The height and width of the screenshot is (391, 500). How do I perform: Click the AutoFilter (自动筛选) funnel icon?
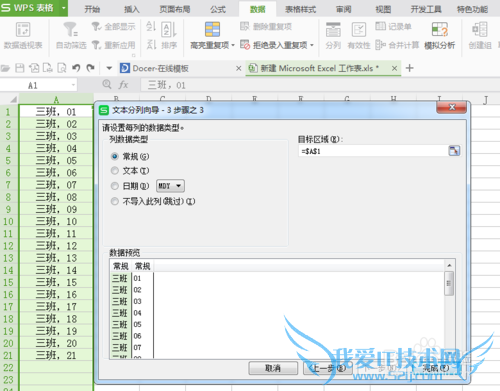[71, 29]
